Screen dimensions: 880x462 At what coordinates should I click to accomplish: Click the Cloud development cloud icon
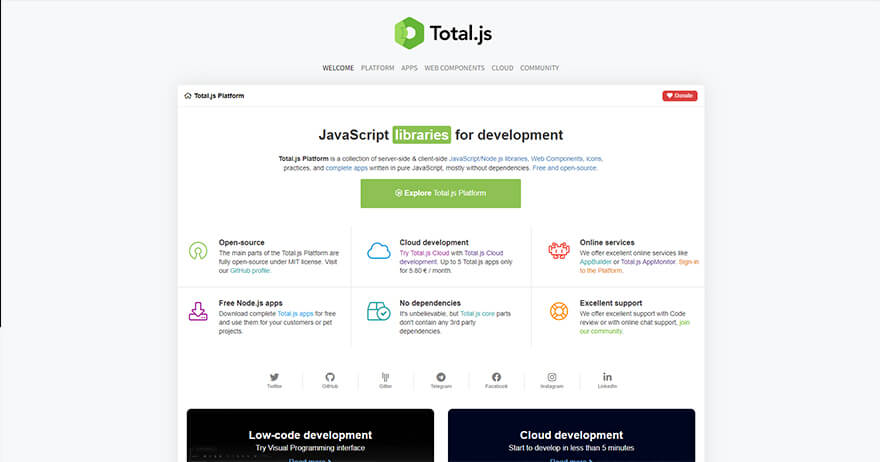[x=378, y=250]
